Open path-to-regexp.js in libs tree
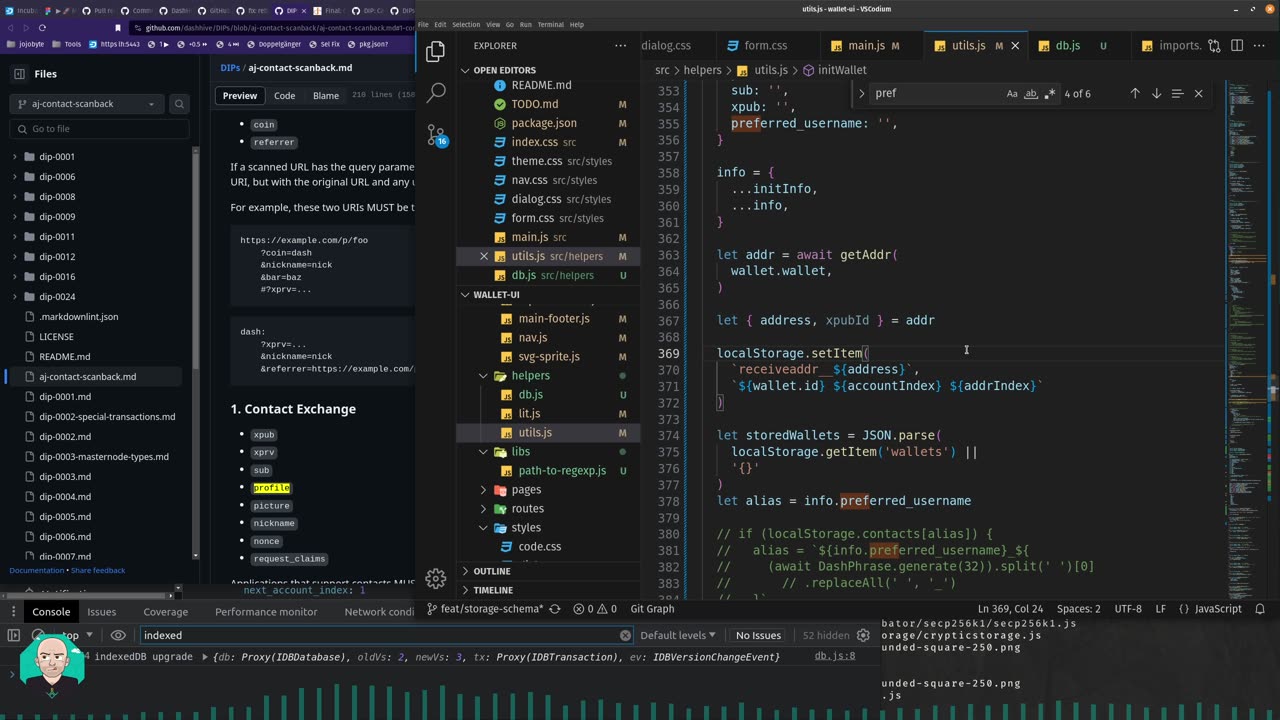This screenshot has height=720, width=1280. point(562,470)
